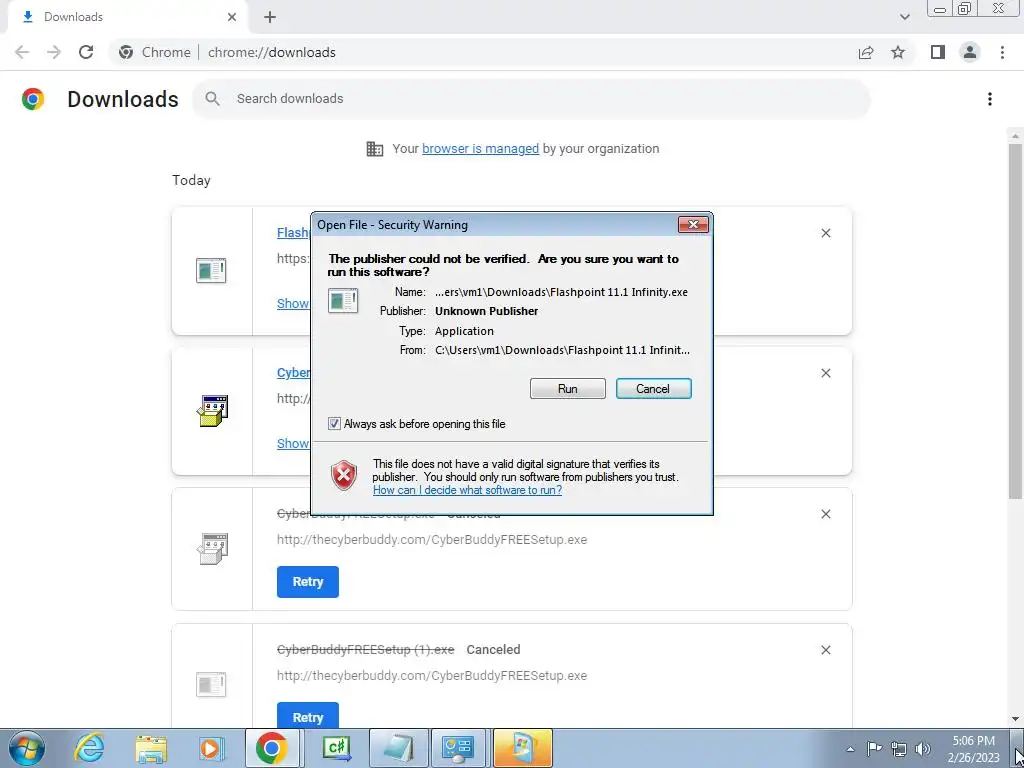Click the network tray icon
The height and width of the screenshot is (768, 1024).
(x=899, y=749)
